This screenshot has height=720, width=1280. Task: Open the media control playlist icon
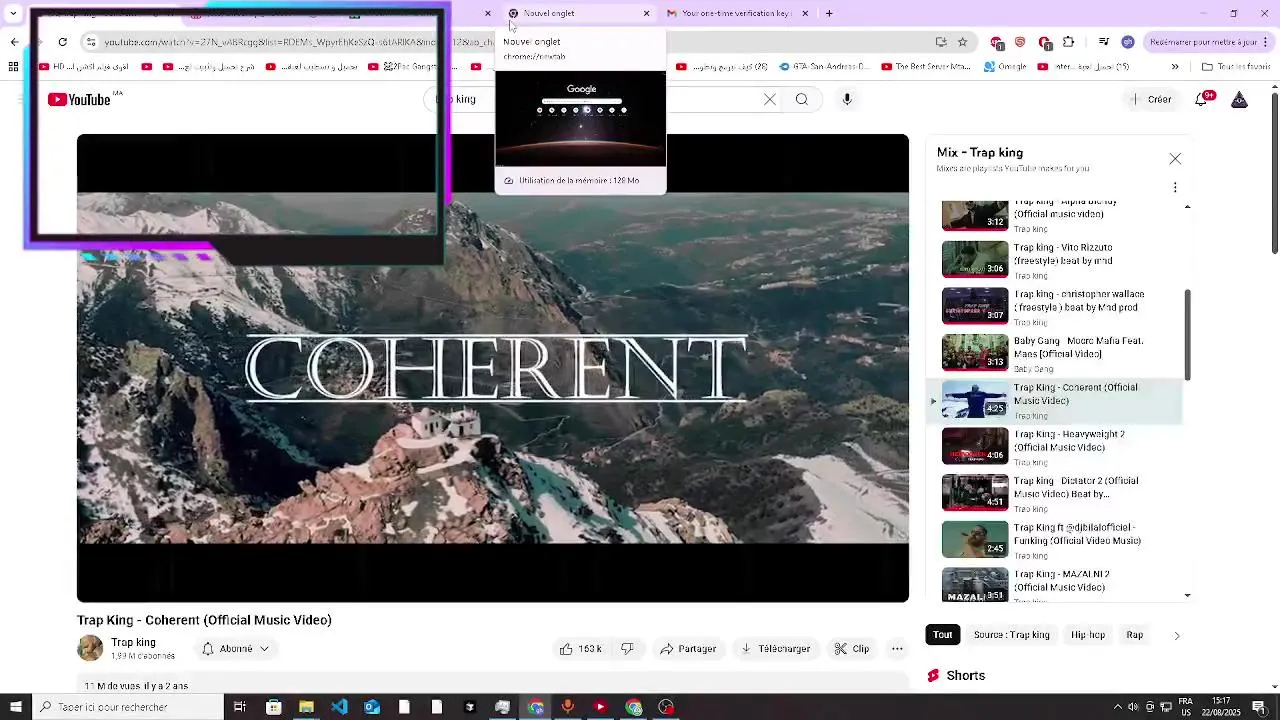1103,42
